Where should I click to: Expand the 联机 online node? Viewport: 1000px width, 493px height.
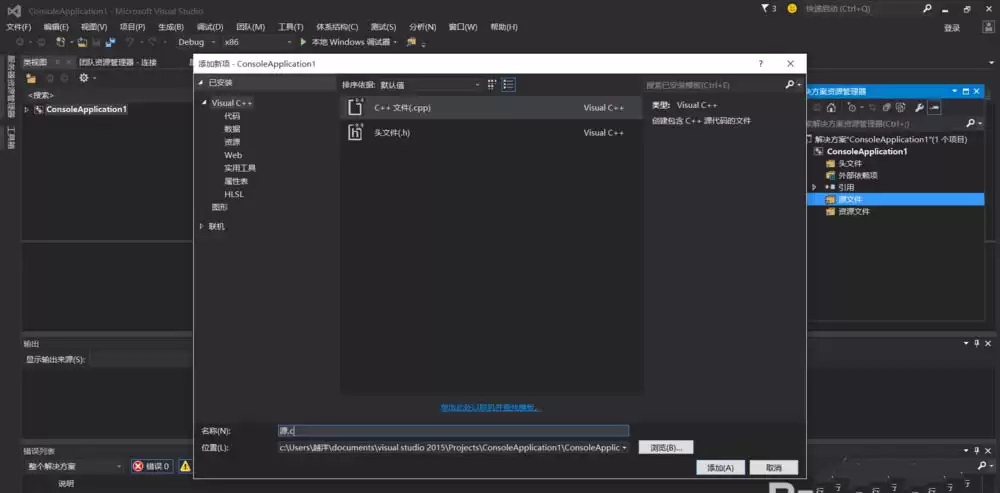coord(203,227)
